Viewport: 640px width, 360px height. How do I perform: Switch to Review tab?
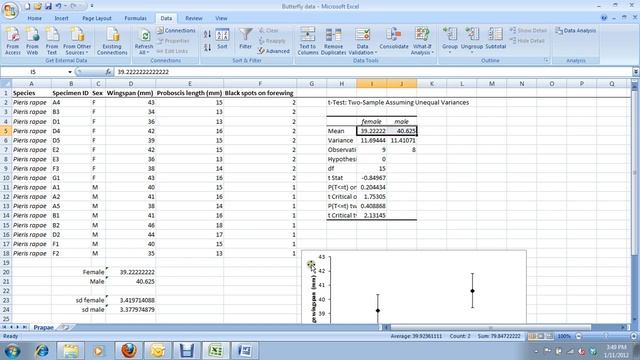point(193,18)
